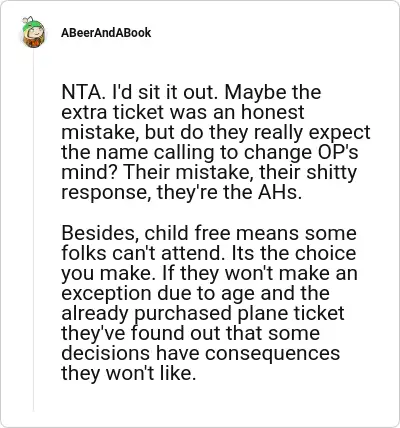The height and width of the screenshot is (428, 400).
Task: Click the word NTA in the comment
Action: (x=82, y=92)
